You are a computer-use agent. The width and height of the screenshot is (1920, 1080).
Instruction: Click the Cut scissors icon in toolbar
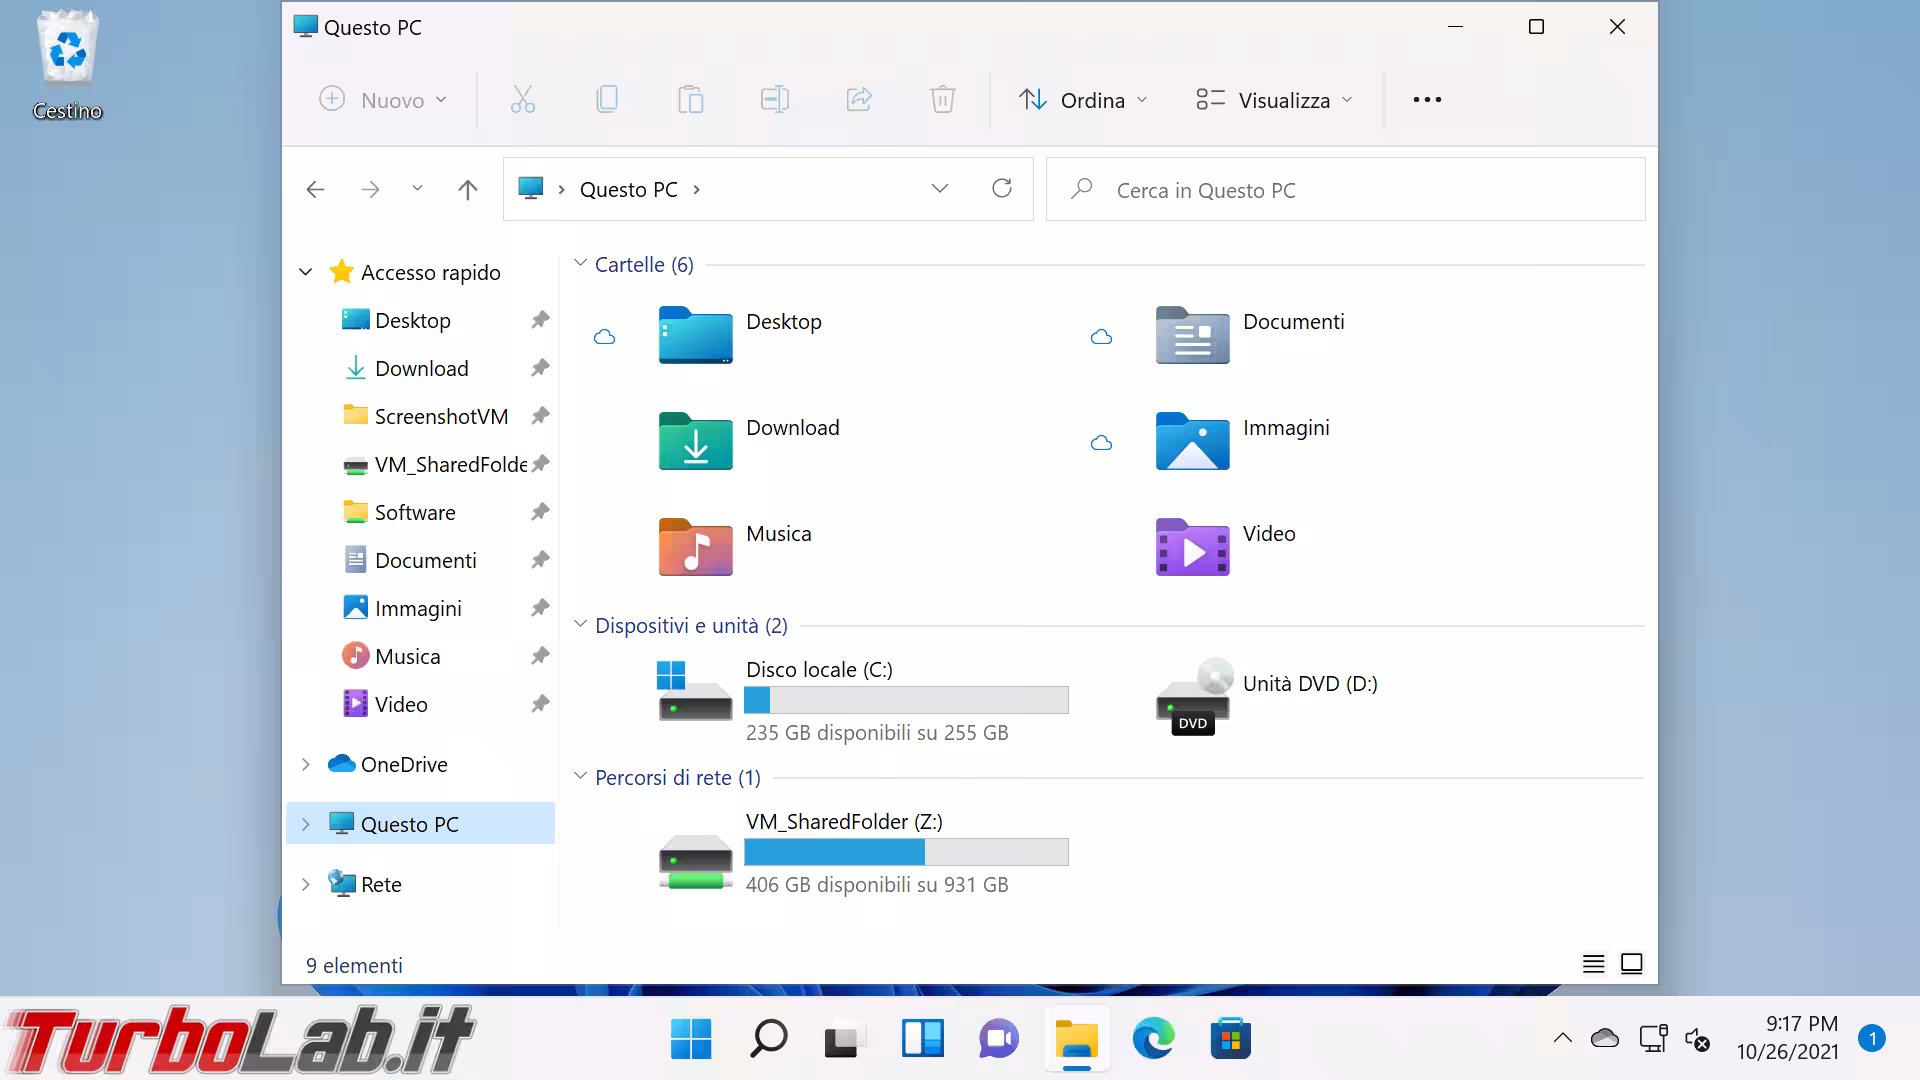pos(522,99)
